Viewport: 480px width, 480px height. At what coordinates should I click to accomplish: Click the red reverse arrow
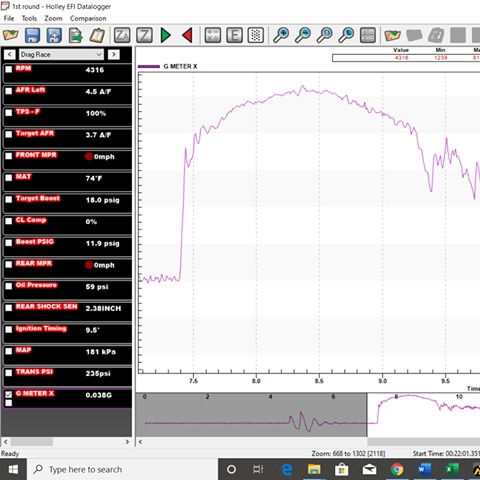pyautogui.click(x=187, y=35)
